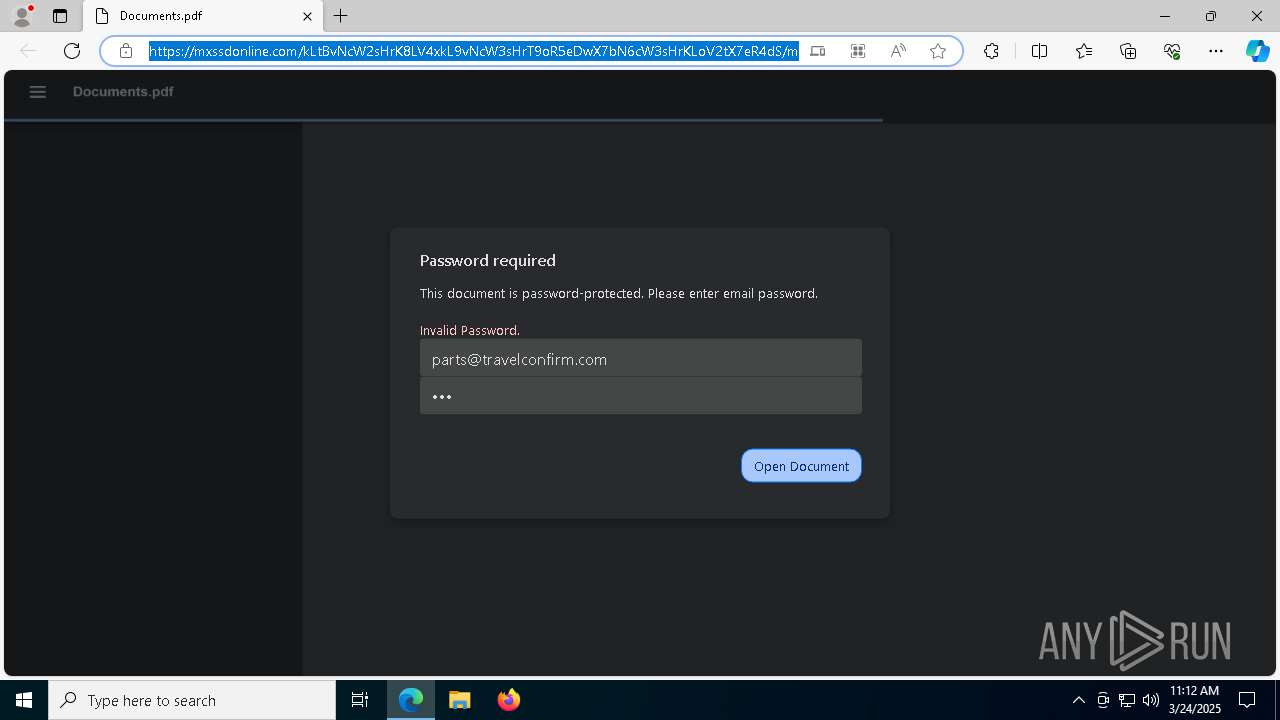This screenshot has width=1280, height=720.
Task: Click the Invalid Password message
Action: coord(470,330)
